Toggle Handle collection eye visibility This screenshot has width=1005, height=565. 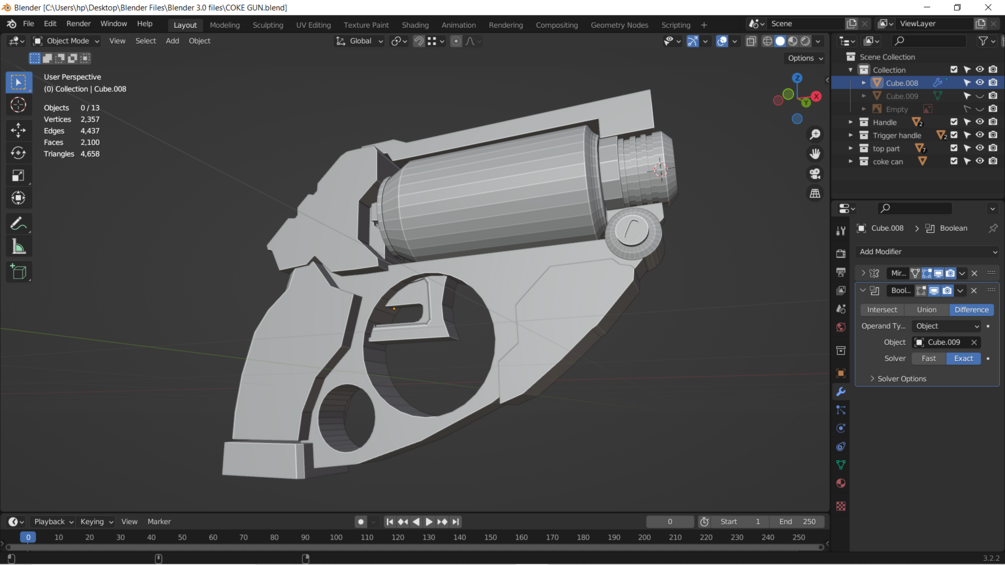pyautogui.click(x=979, y=122)
